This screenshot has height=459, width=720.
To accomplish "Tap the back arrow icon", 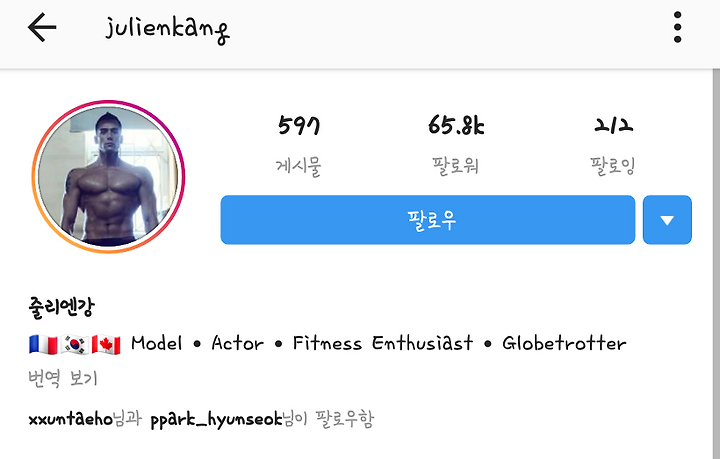I will coord(42,27).
